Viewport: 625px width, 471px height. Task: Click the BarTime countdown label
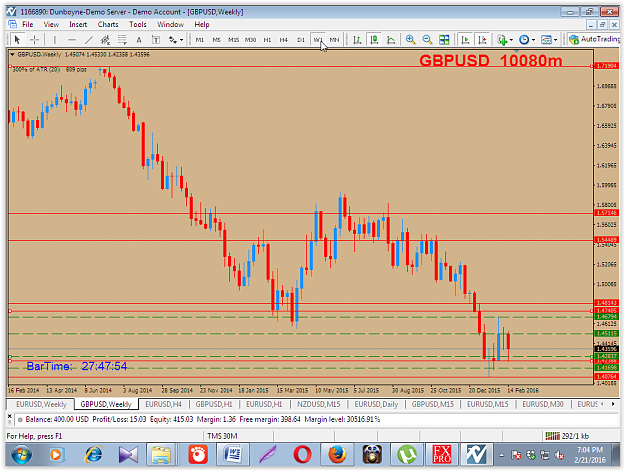[x=77, y=366]
